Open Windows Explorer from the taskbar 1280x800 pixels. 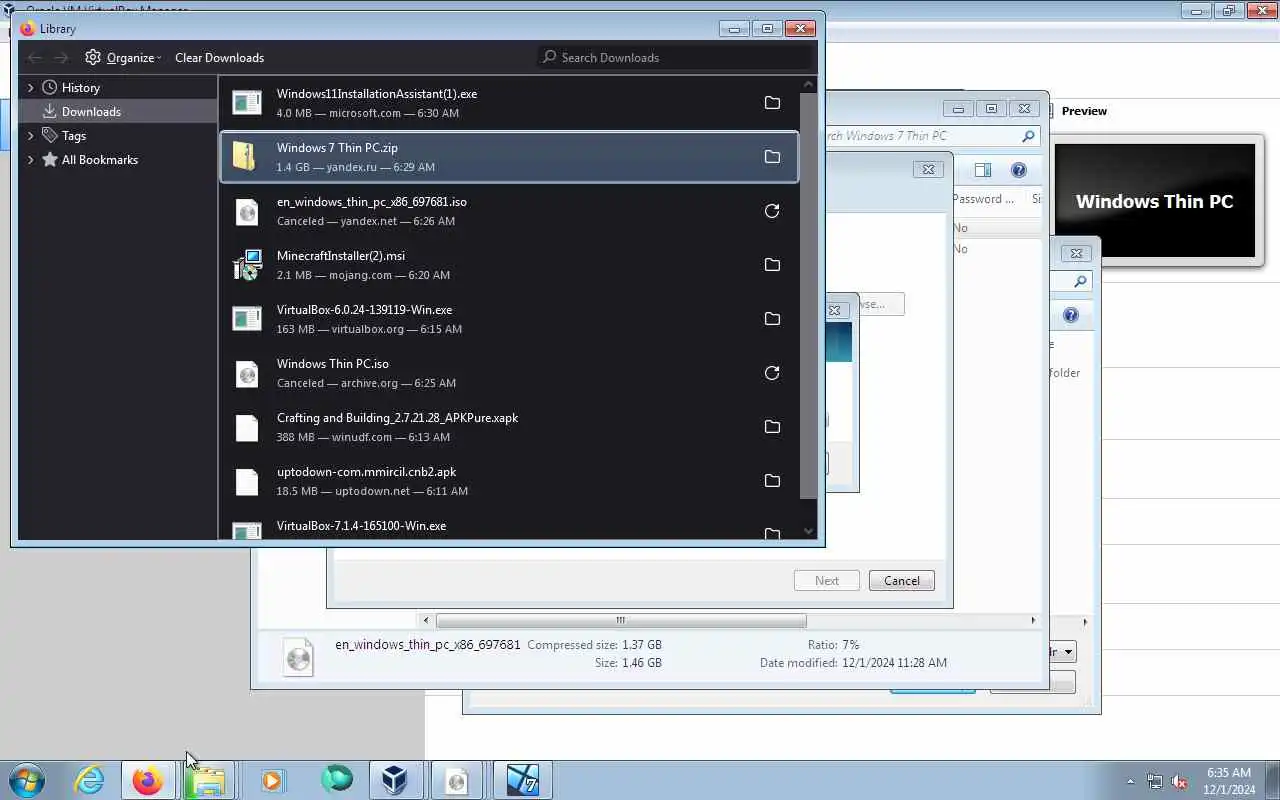[x=209, y=780]
